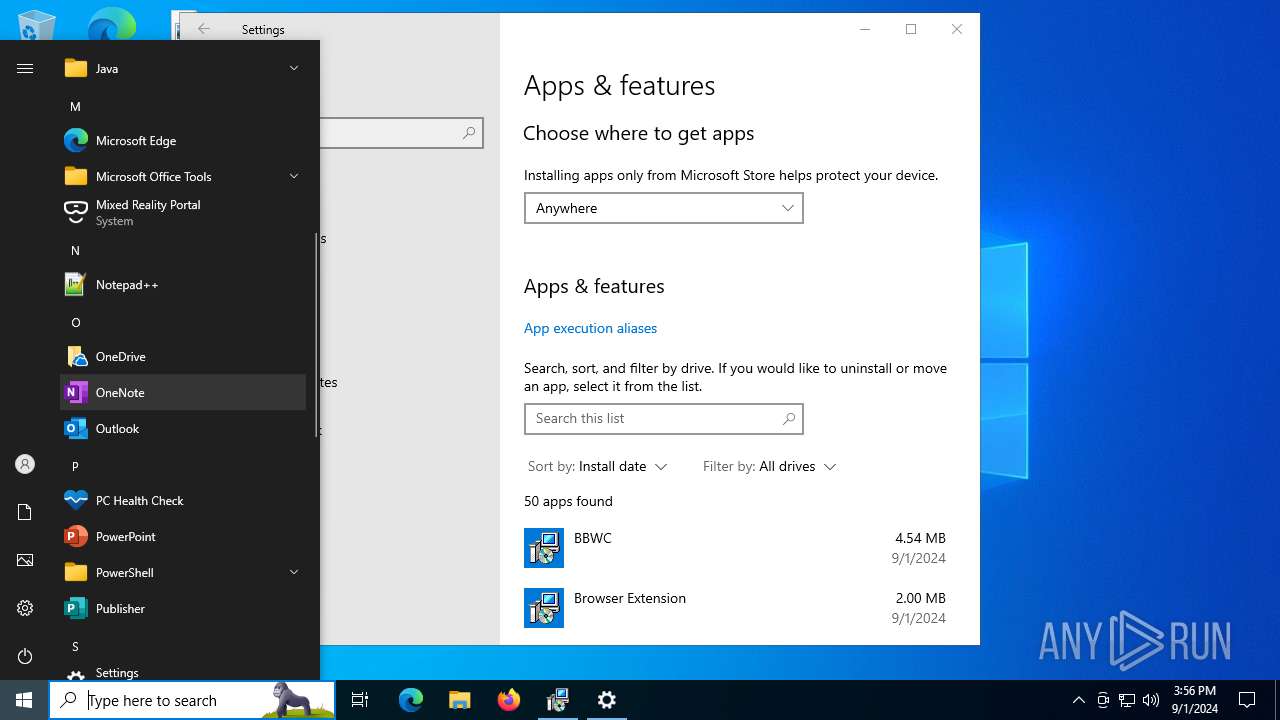Click the Windows Start button
Screen dimensions: 1280x720
pyautogui.click(x=24, y=700)
